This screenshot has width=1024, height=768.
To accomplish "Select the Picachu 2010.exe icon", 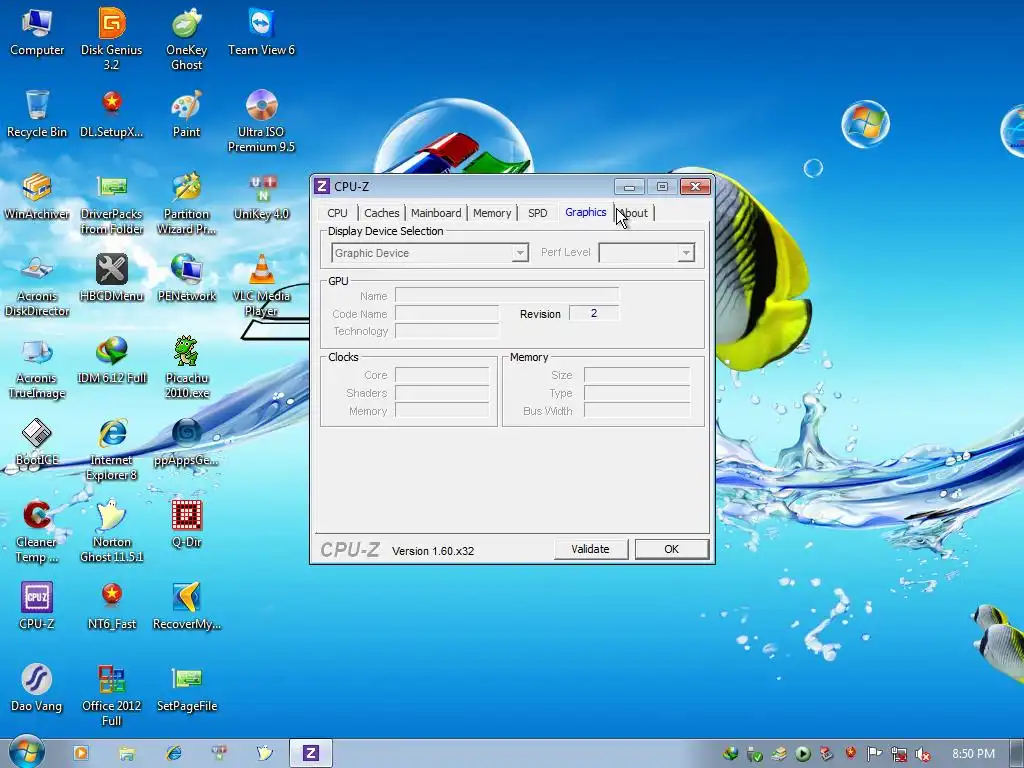I will click(187, 367).
